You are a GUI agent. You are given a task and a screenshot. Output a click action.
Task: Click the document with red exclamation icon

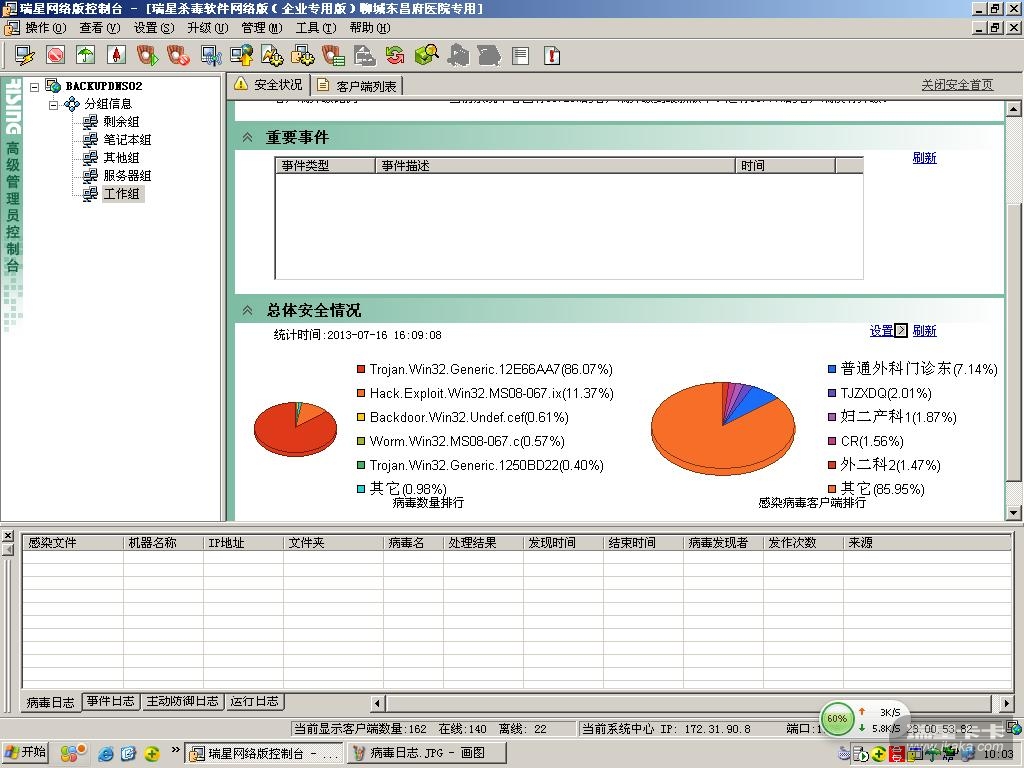point(552,56)
